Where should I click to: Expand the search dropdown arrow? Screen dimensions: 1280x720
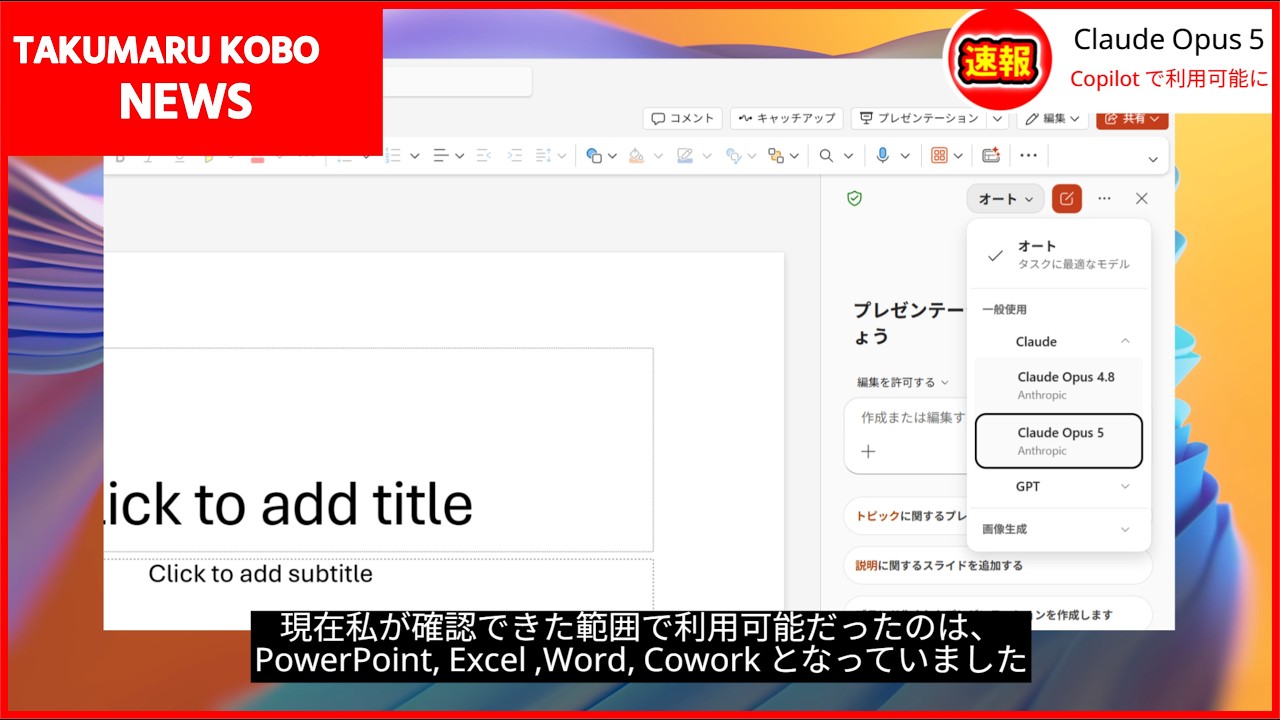(848, 155)
